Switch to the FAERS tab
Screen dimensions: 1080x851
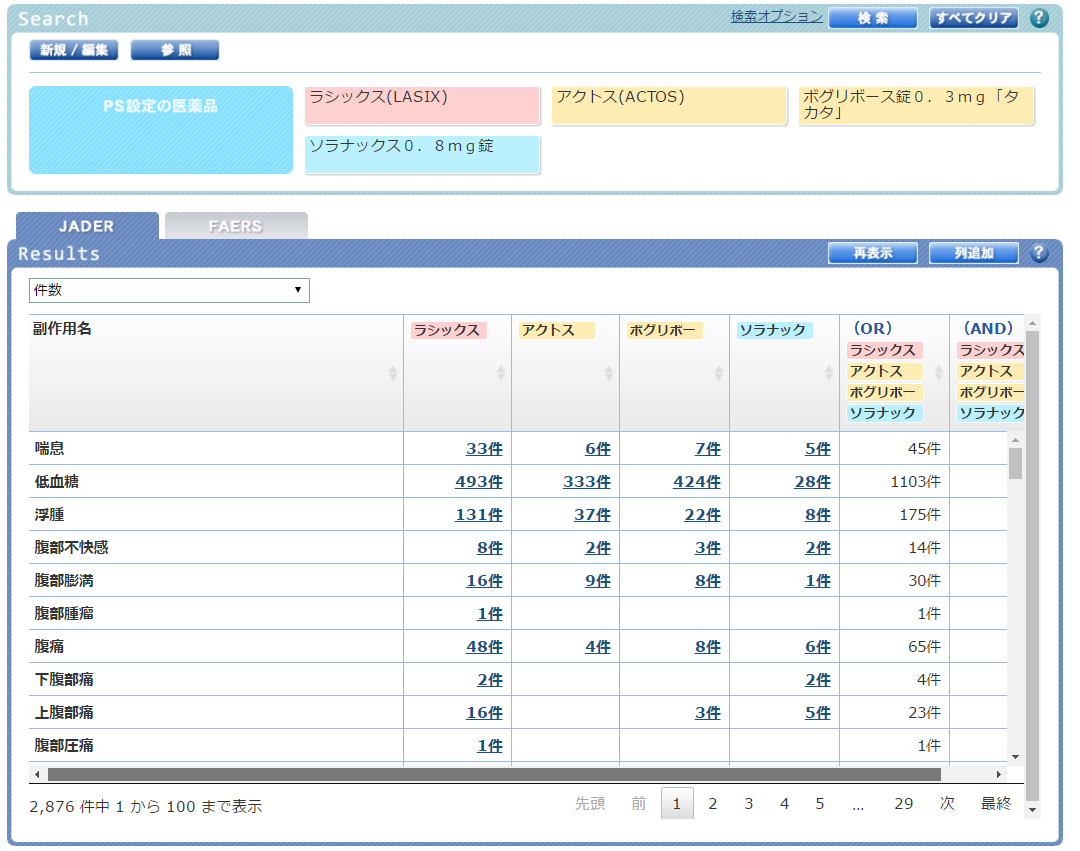coord(236,226)
